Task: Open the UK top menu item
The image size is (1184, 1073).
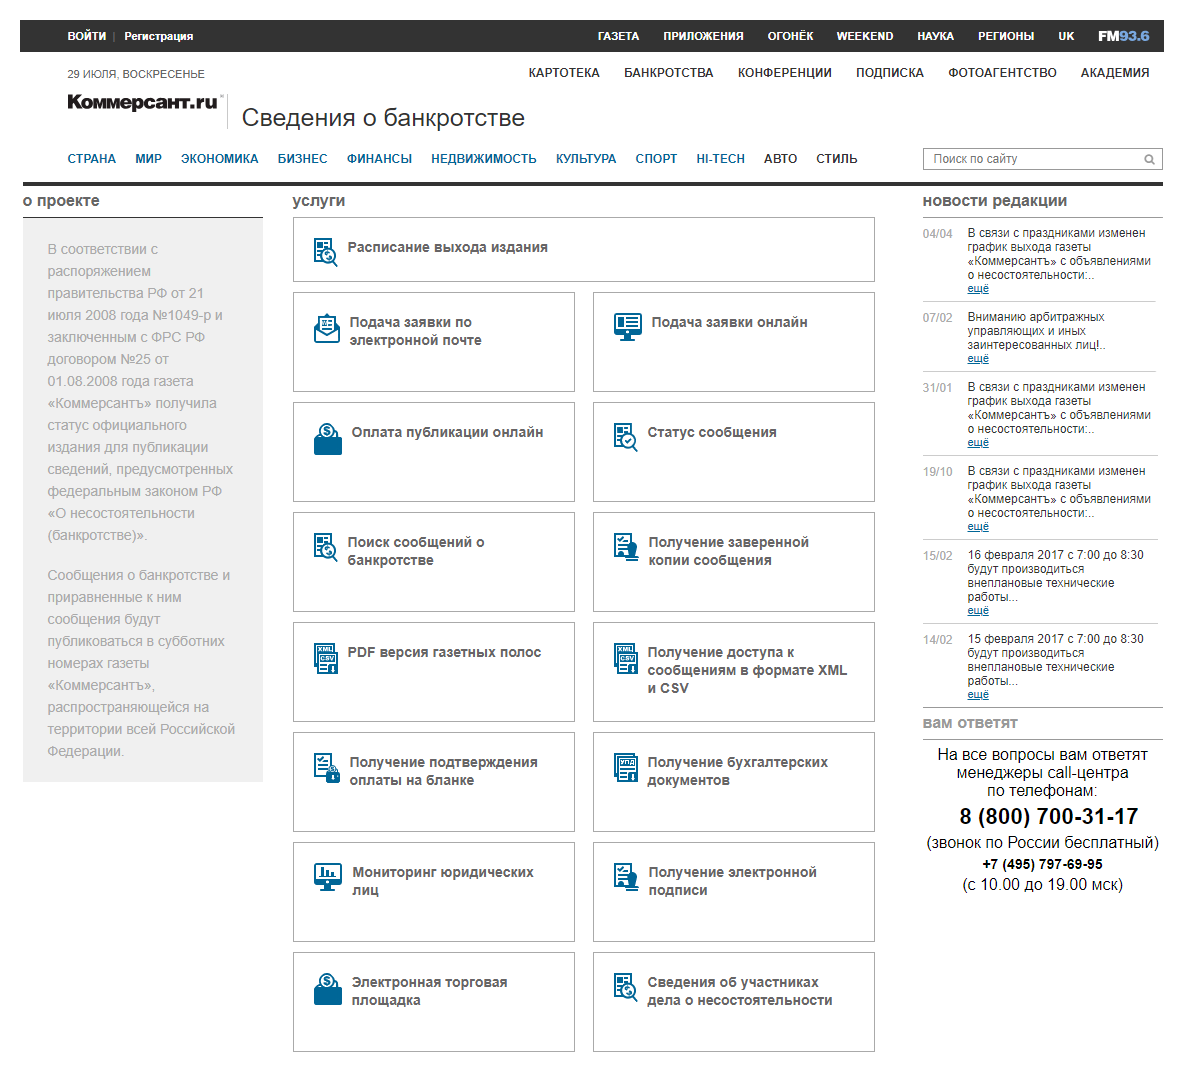Action: click(1066, 36)
